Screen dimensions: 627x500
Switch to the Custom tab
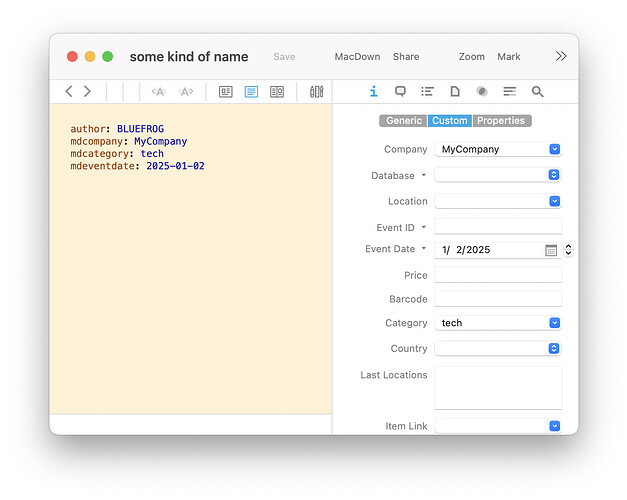click(450, 121)
